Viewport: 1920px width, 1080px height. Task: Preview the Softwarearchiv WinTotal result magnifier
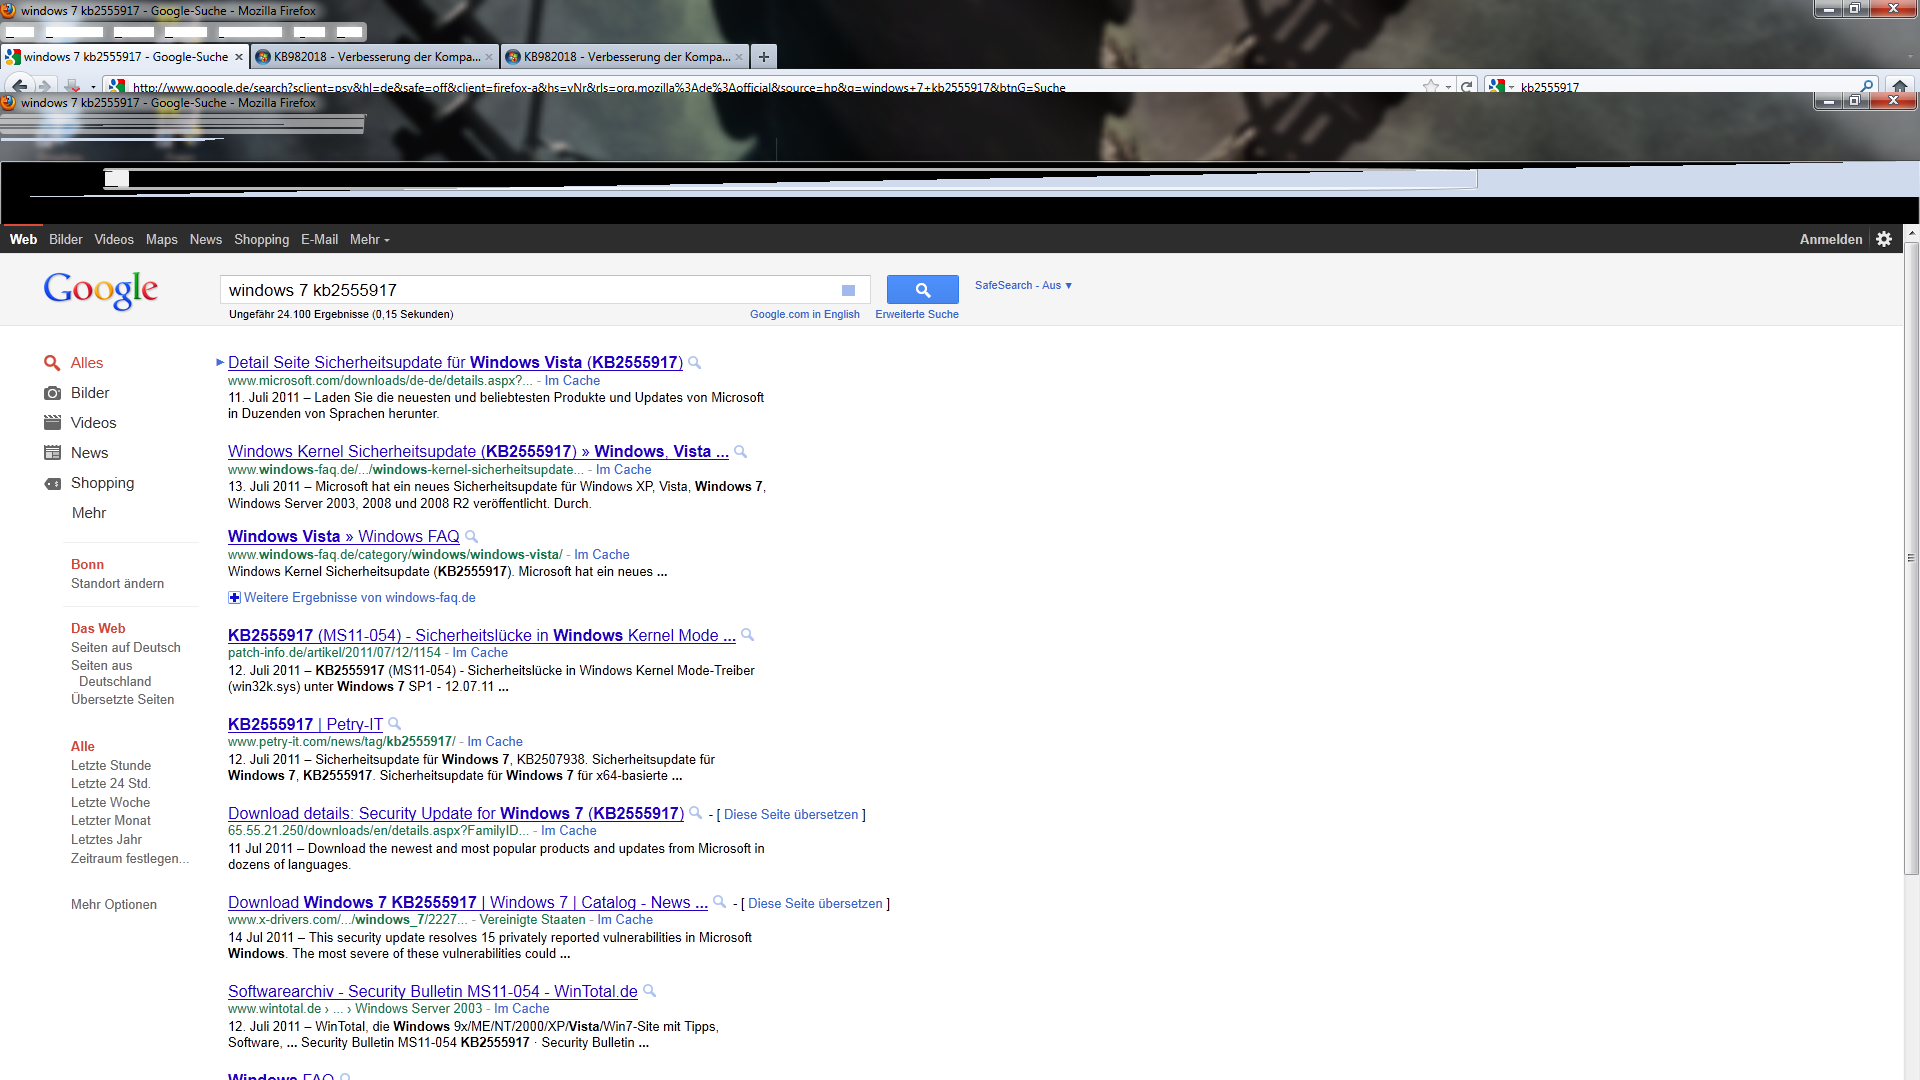tap(650, 991)
